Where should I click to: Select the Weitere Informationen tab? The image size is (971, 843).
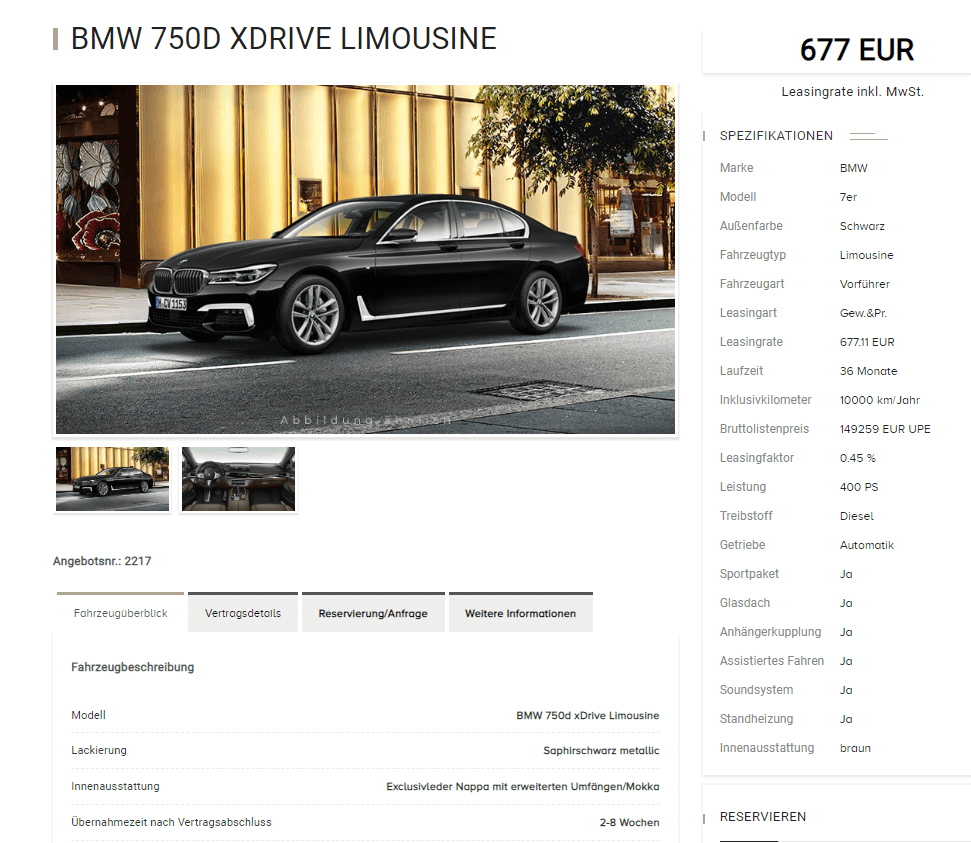(520, 613)
